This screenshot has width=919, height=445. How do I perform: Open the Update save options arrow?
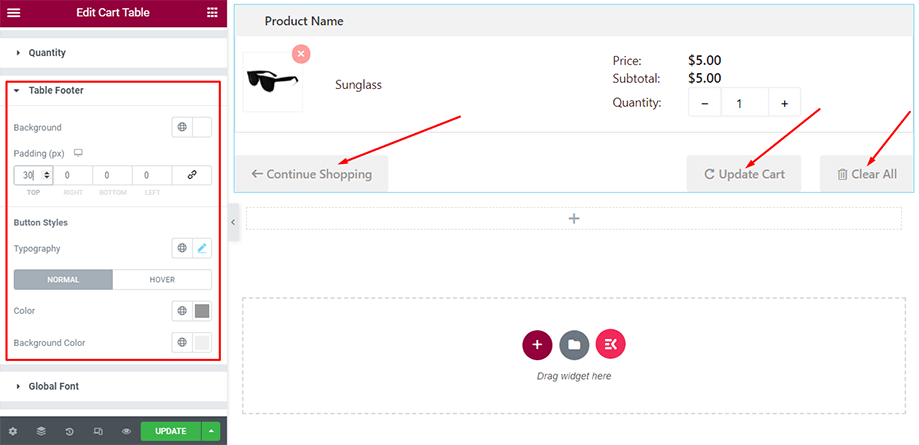211,431
